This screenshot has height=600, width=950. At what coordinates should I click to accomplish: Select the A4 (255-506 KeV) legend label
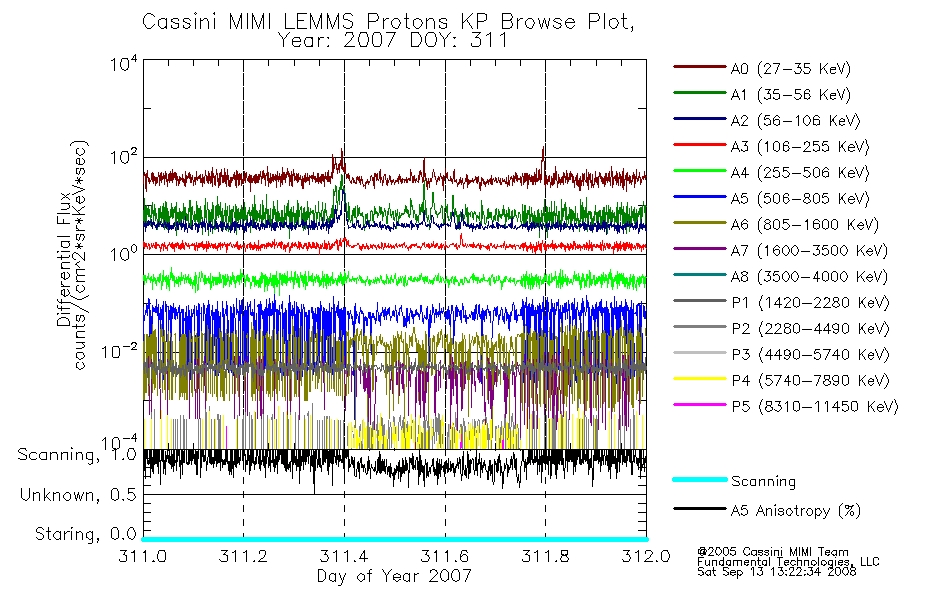tap(800, 173)
